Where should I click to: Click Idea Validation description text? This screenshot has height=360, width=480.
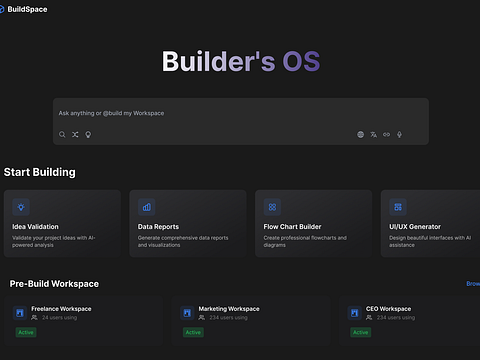[x=54, y=241]
